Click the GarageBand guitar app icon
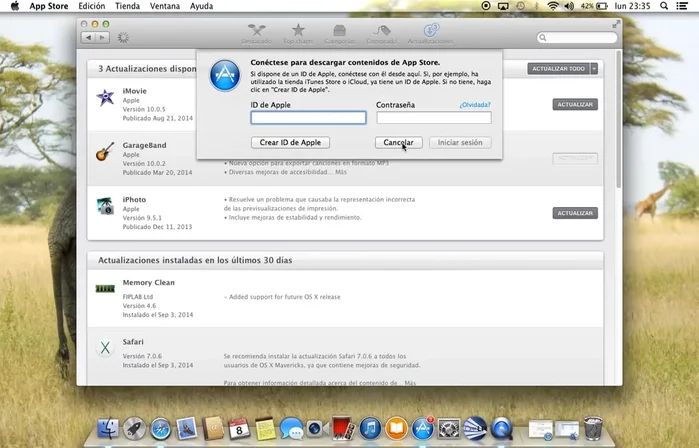The image size is (699, 448). pyautogui.click(x=105, y=152)
